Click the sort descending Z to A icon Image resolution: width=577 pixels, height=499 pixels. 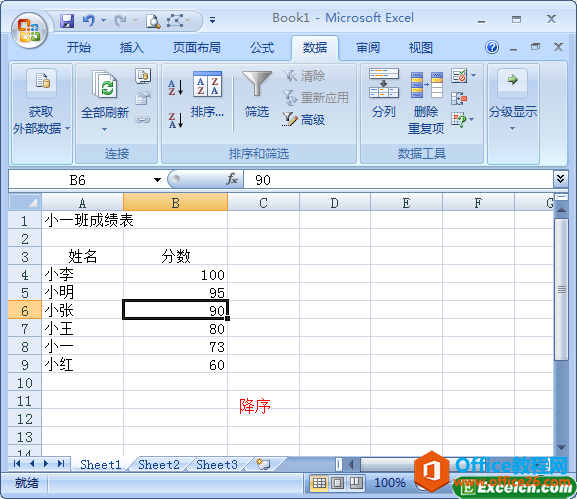[176, 120]
